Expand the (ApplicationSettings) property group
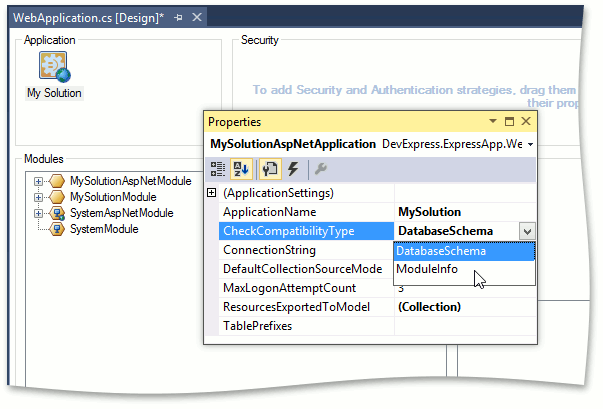Viewport: 603px width, 409px height. click(x=212, y=193)
